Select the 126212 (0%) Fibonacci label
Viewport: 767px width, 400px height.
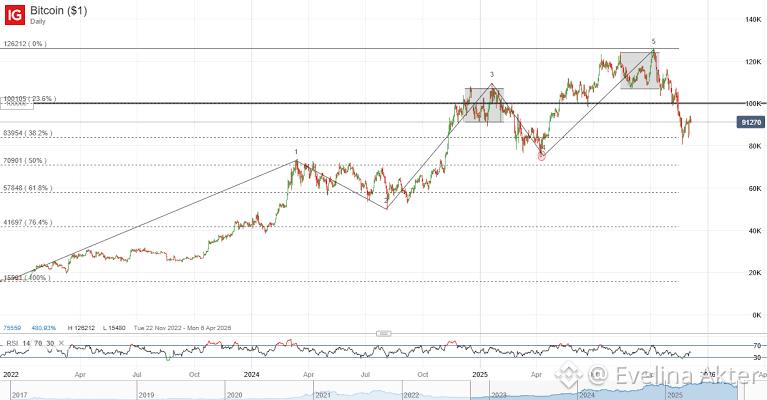click(25, 44)
